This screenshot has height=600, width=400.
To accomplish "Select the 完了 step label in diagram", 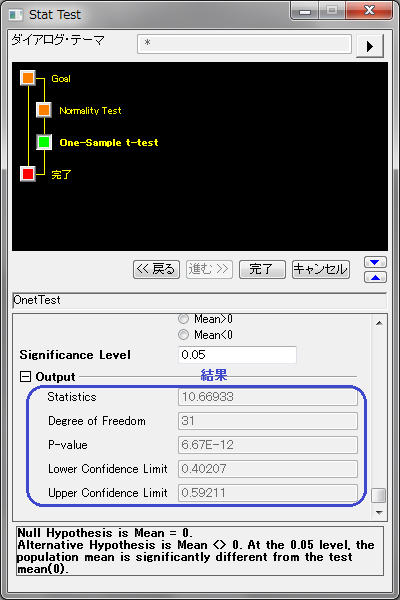I will 61,174.
